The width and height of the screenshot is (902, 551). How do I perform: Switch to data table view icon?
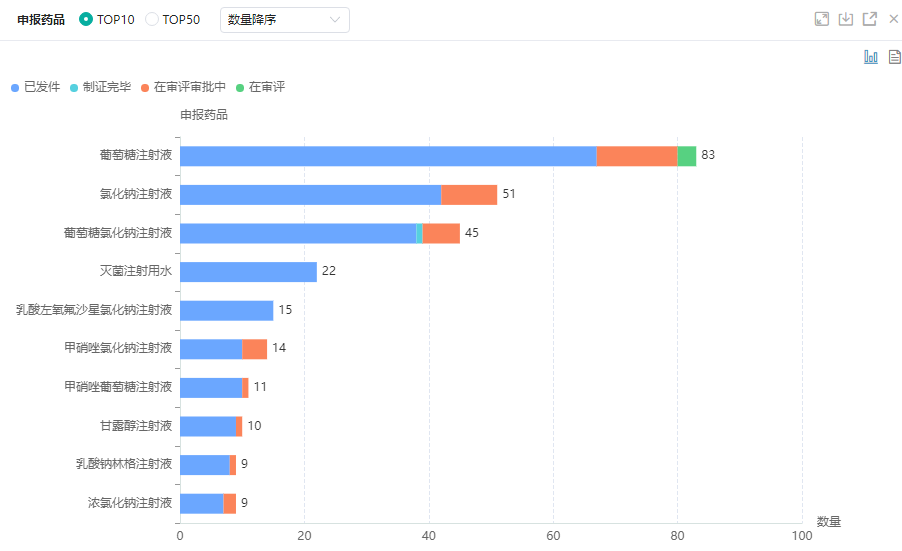tap(894, 57)
